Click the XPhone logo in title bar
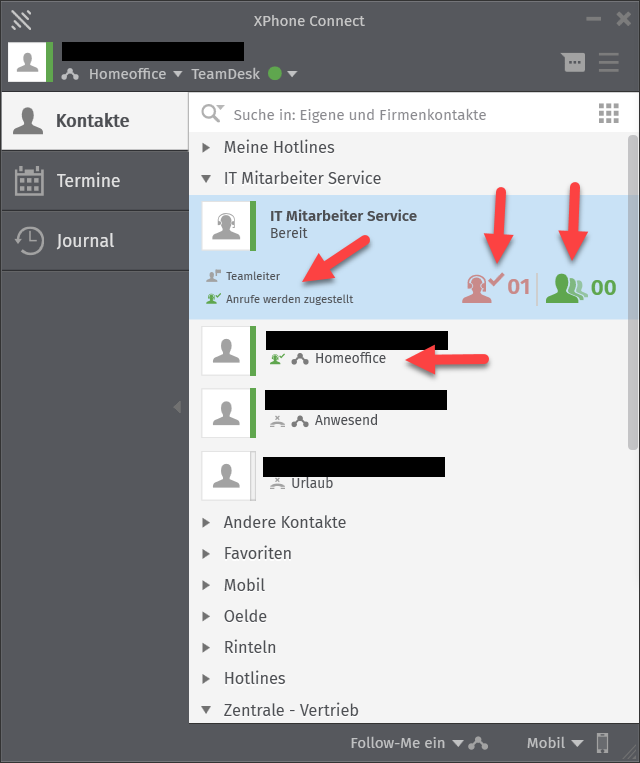Screen dimensions: 640x763 pyautogui.click(x=21, y=19)
